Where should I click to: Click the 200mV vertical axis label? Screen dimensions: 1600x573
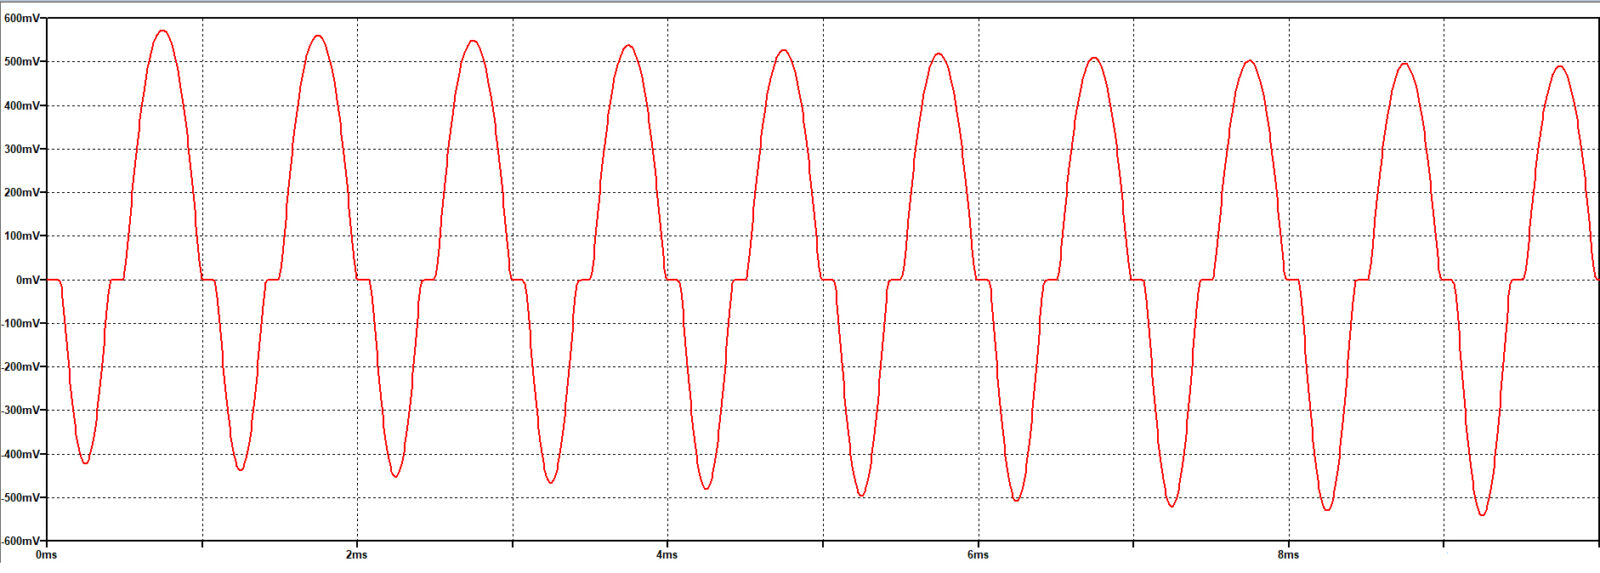tap(21, 192)
